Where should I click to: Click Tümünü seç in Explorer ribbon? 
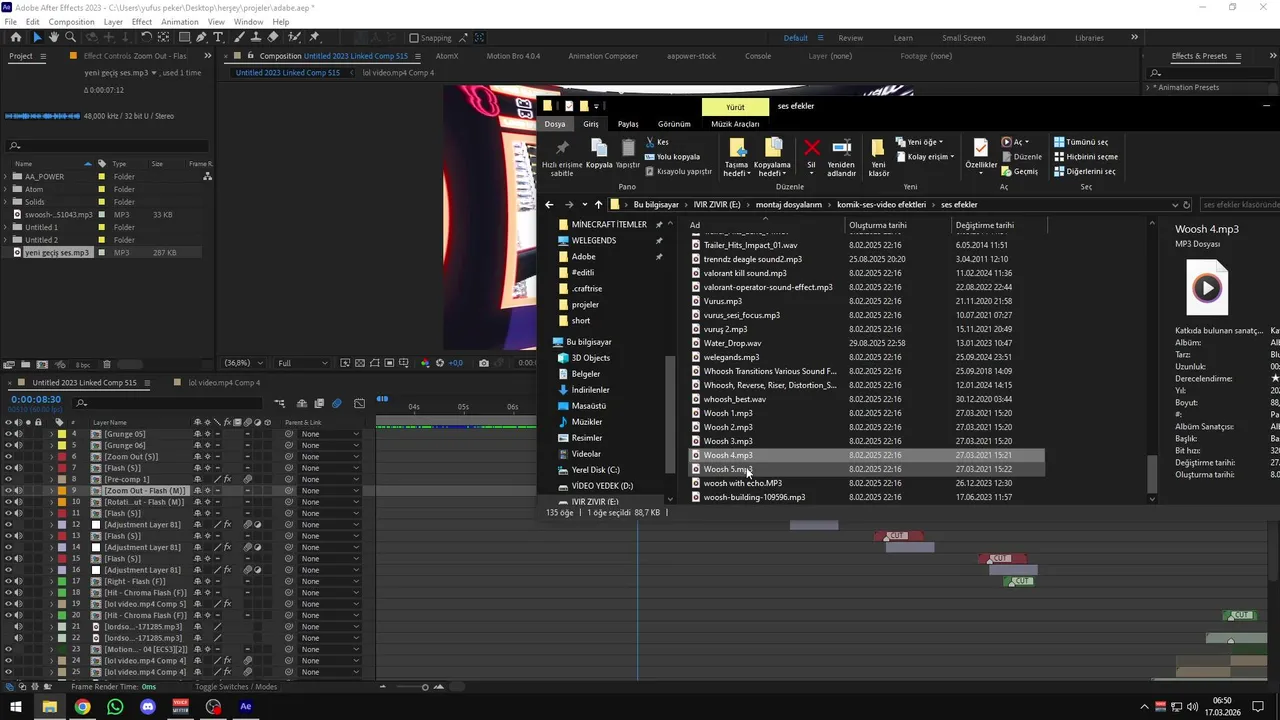click(1080, 142)
